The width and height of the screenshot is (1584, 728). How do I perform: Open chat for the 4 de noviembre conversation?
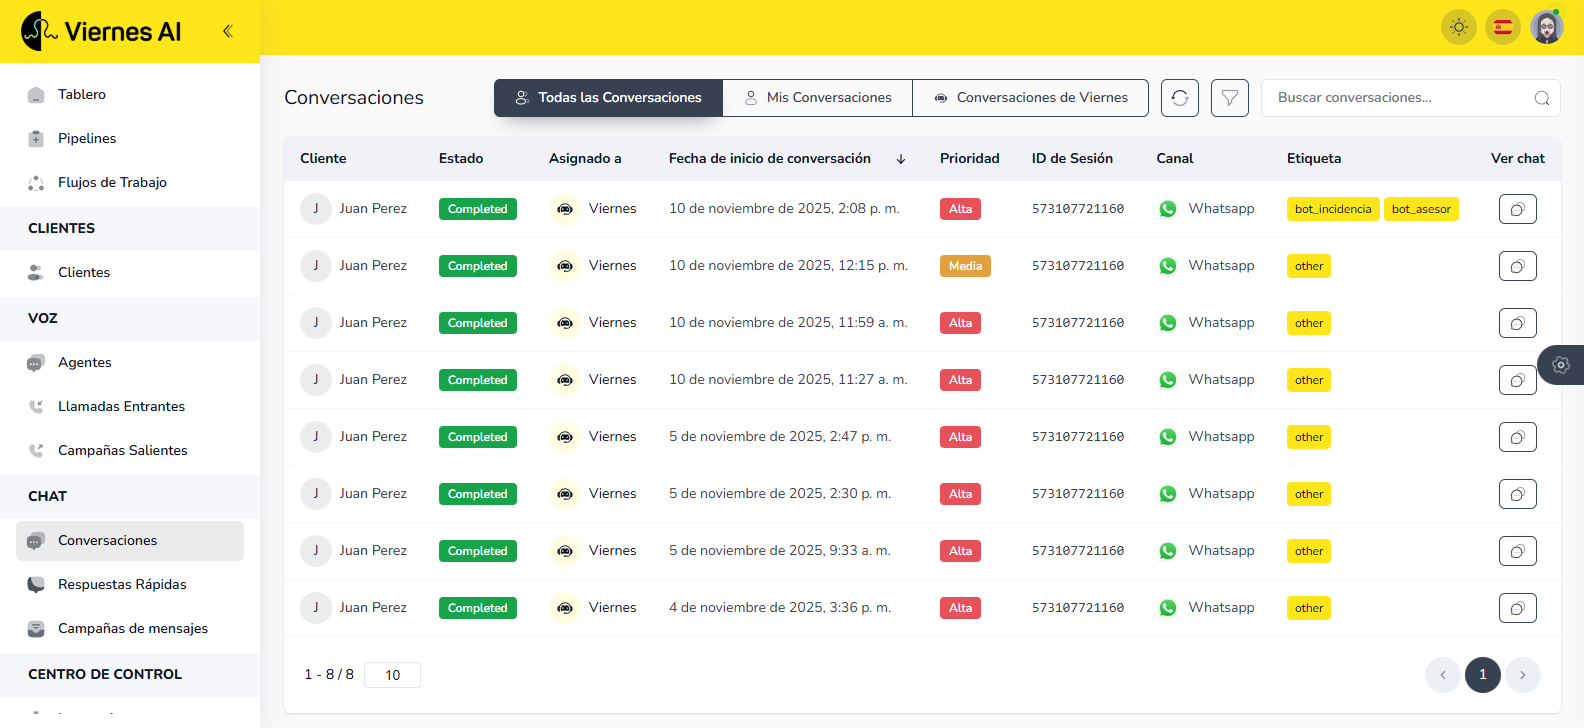pyautogui.click(x=1517, y=608)
